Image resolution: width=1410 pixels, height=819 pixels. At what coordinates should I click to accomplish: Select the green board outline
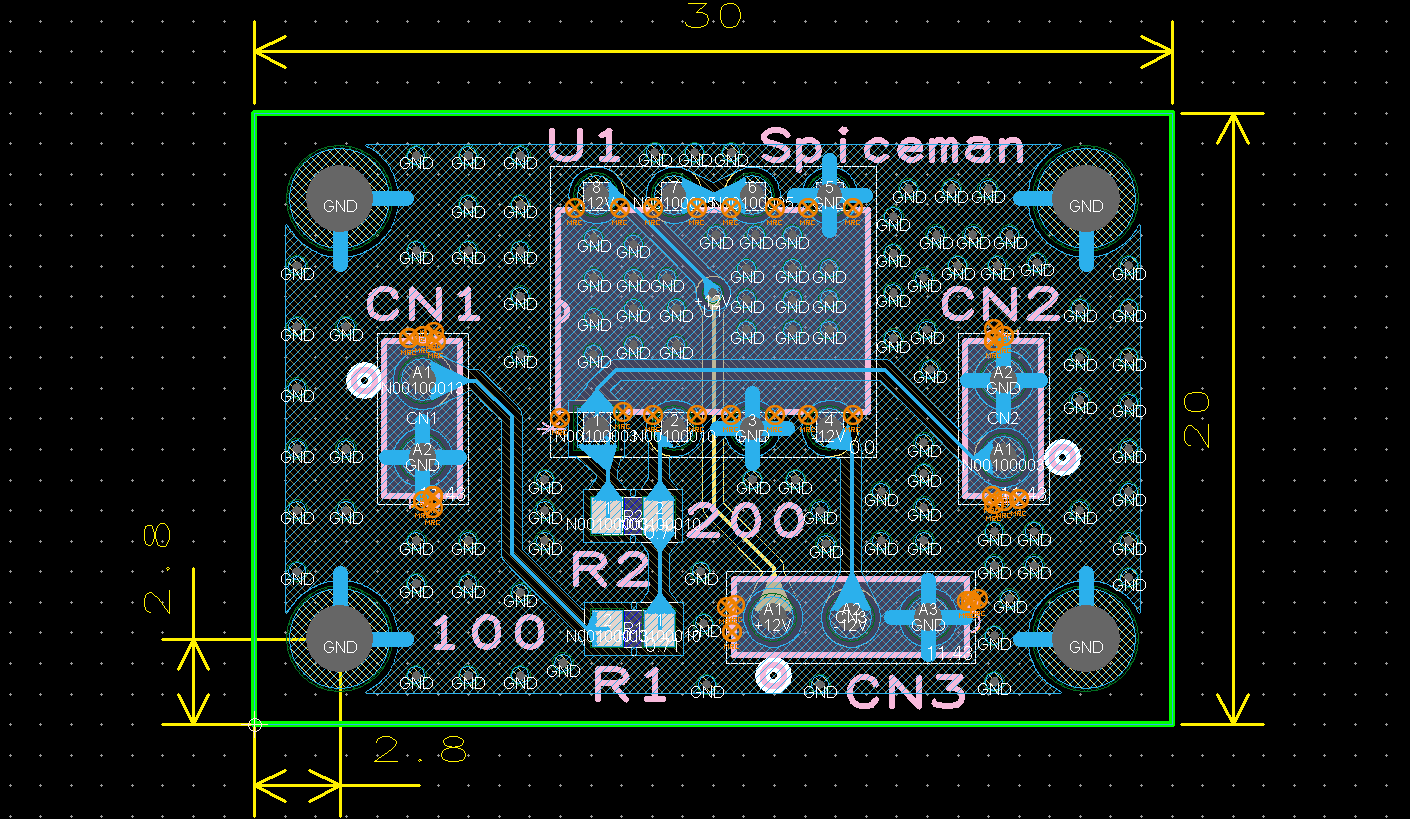coord(715,113)
